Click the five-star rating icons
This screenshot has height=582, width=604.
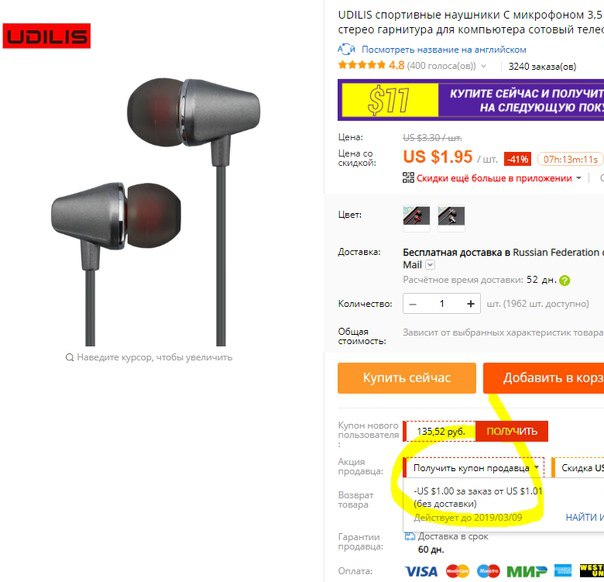(x=362, y=65)
